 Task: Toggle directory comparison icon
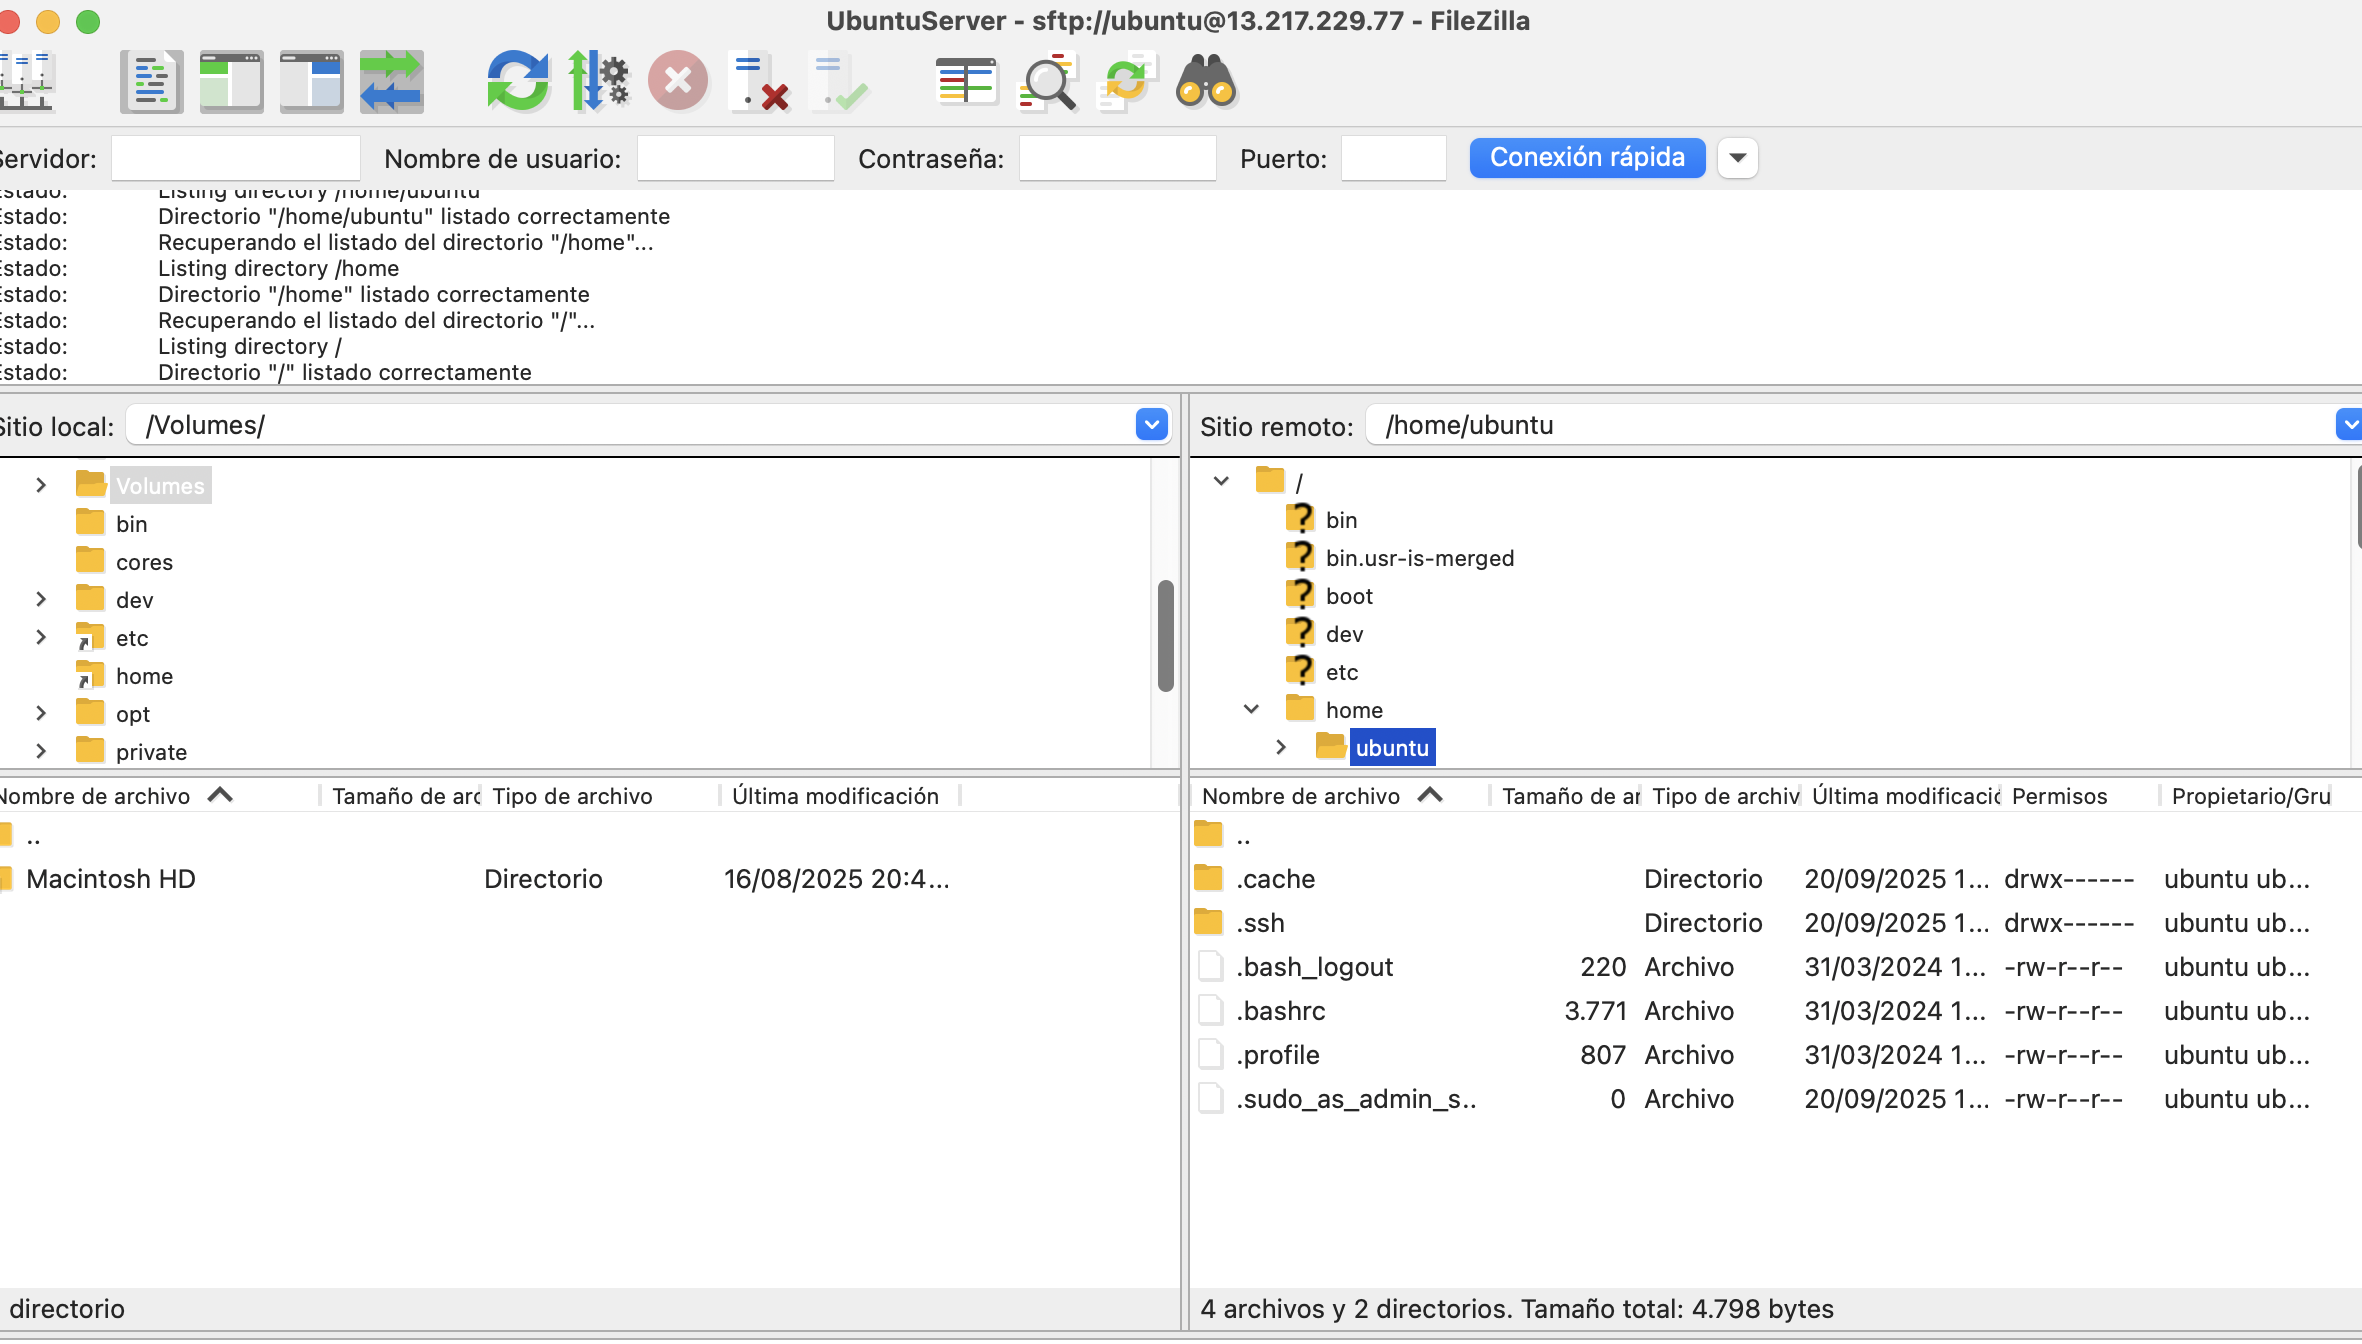click(x=1047, y=81)
